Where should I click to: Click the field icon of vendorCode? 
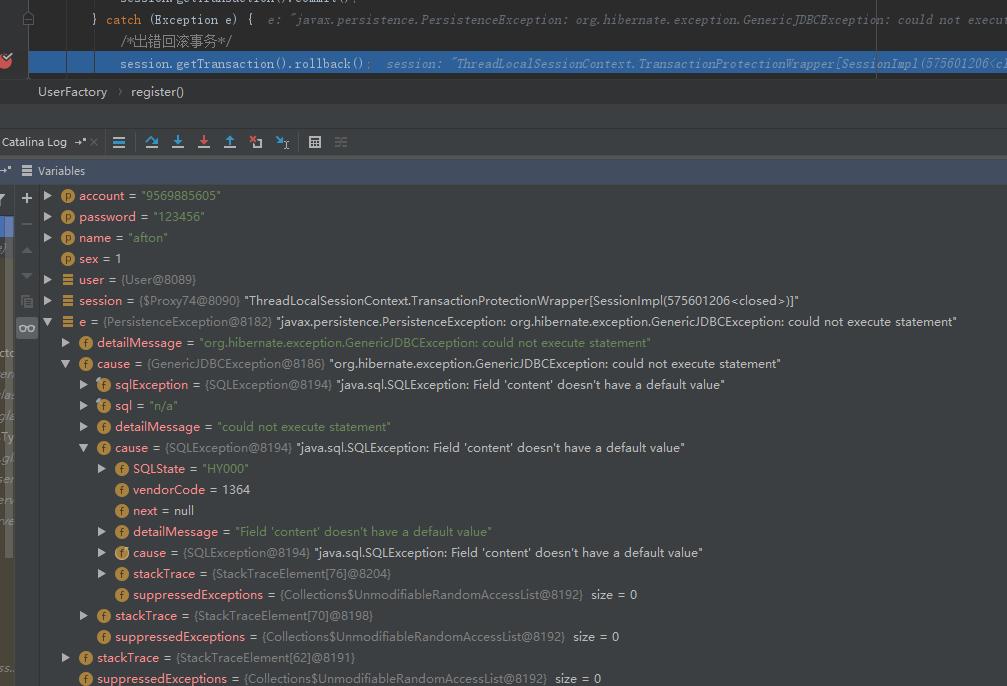coord(122,490)
